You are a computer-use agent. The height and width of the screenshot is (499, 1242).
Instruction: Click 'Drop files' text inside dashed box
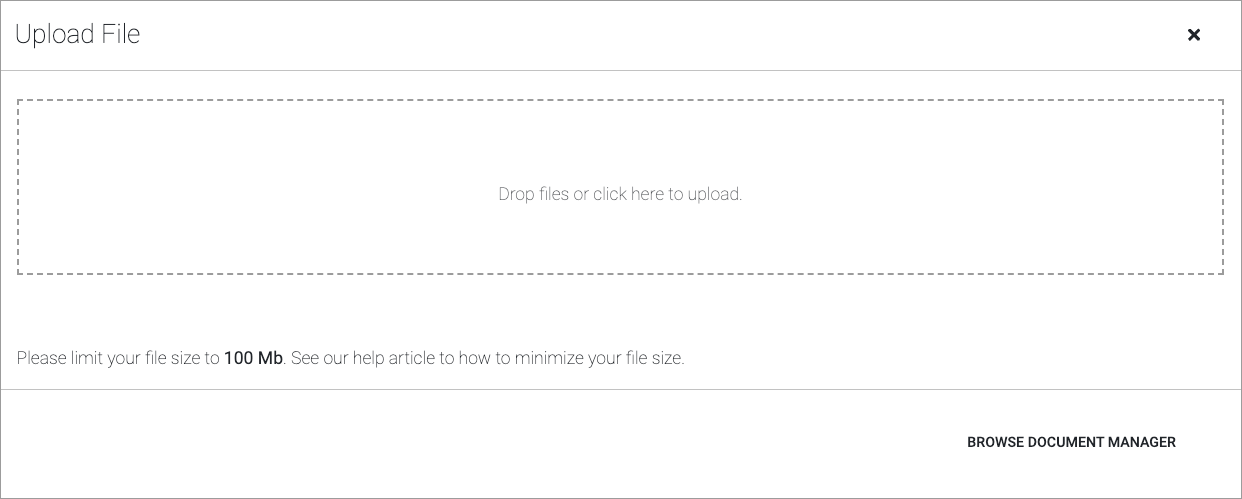tap(533, 194)
